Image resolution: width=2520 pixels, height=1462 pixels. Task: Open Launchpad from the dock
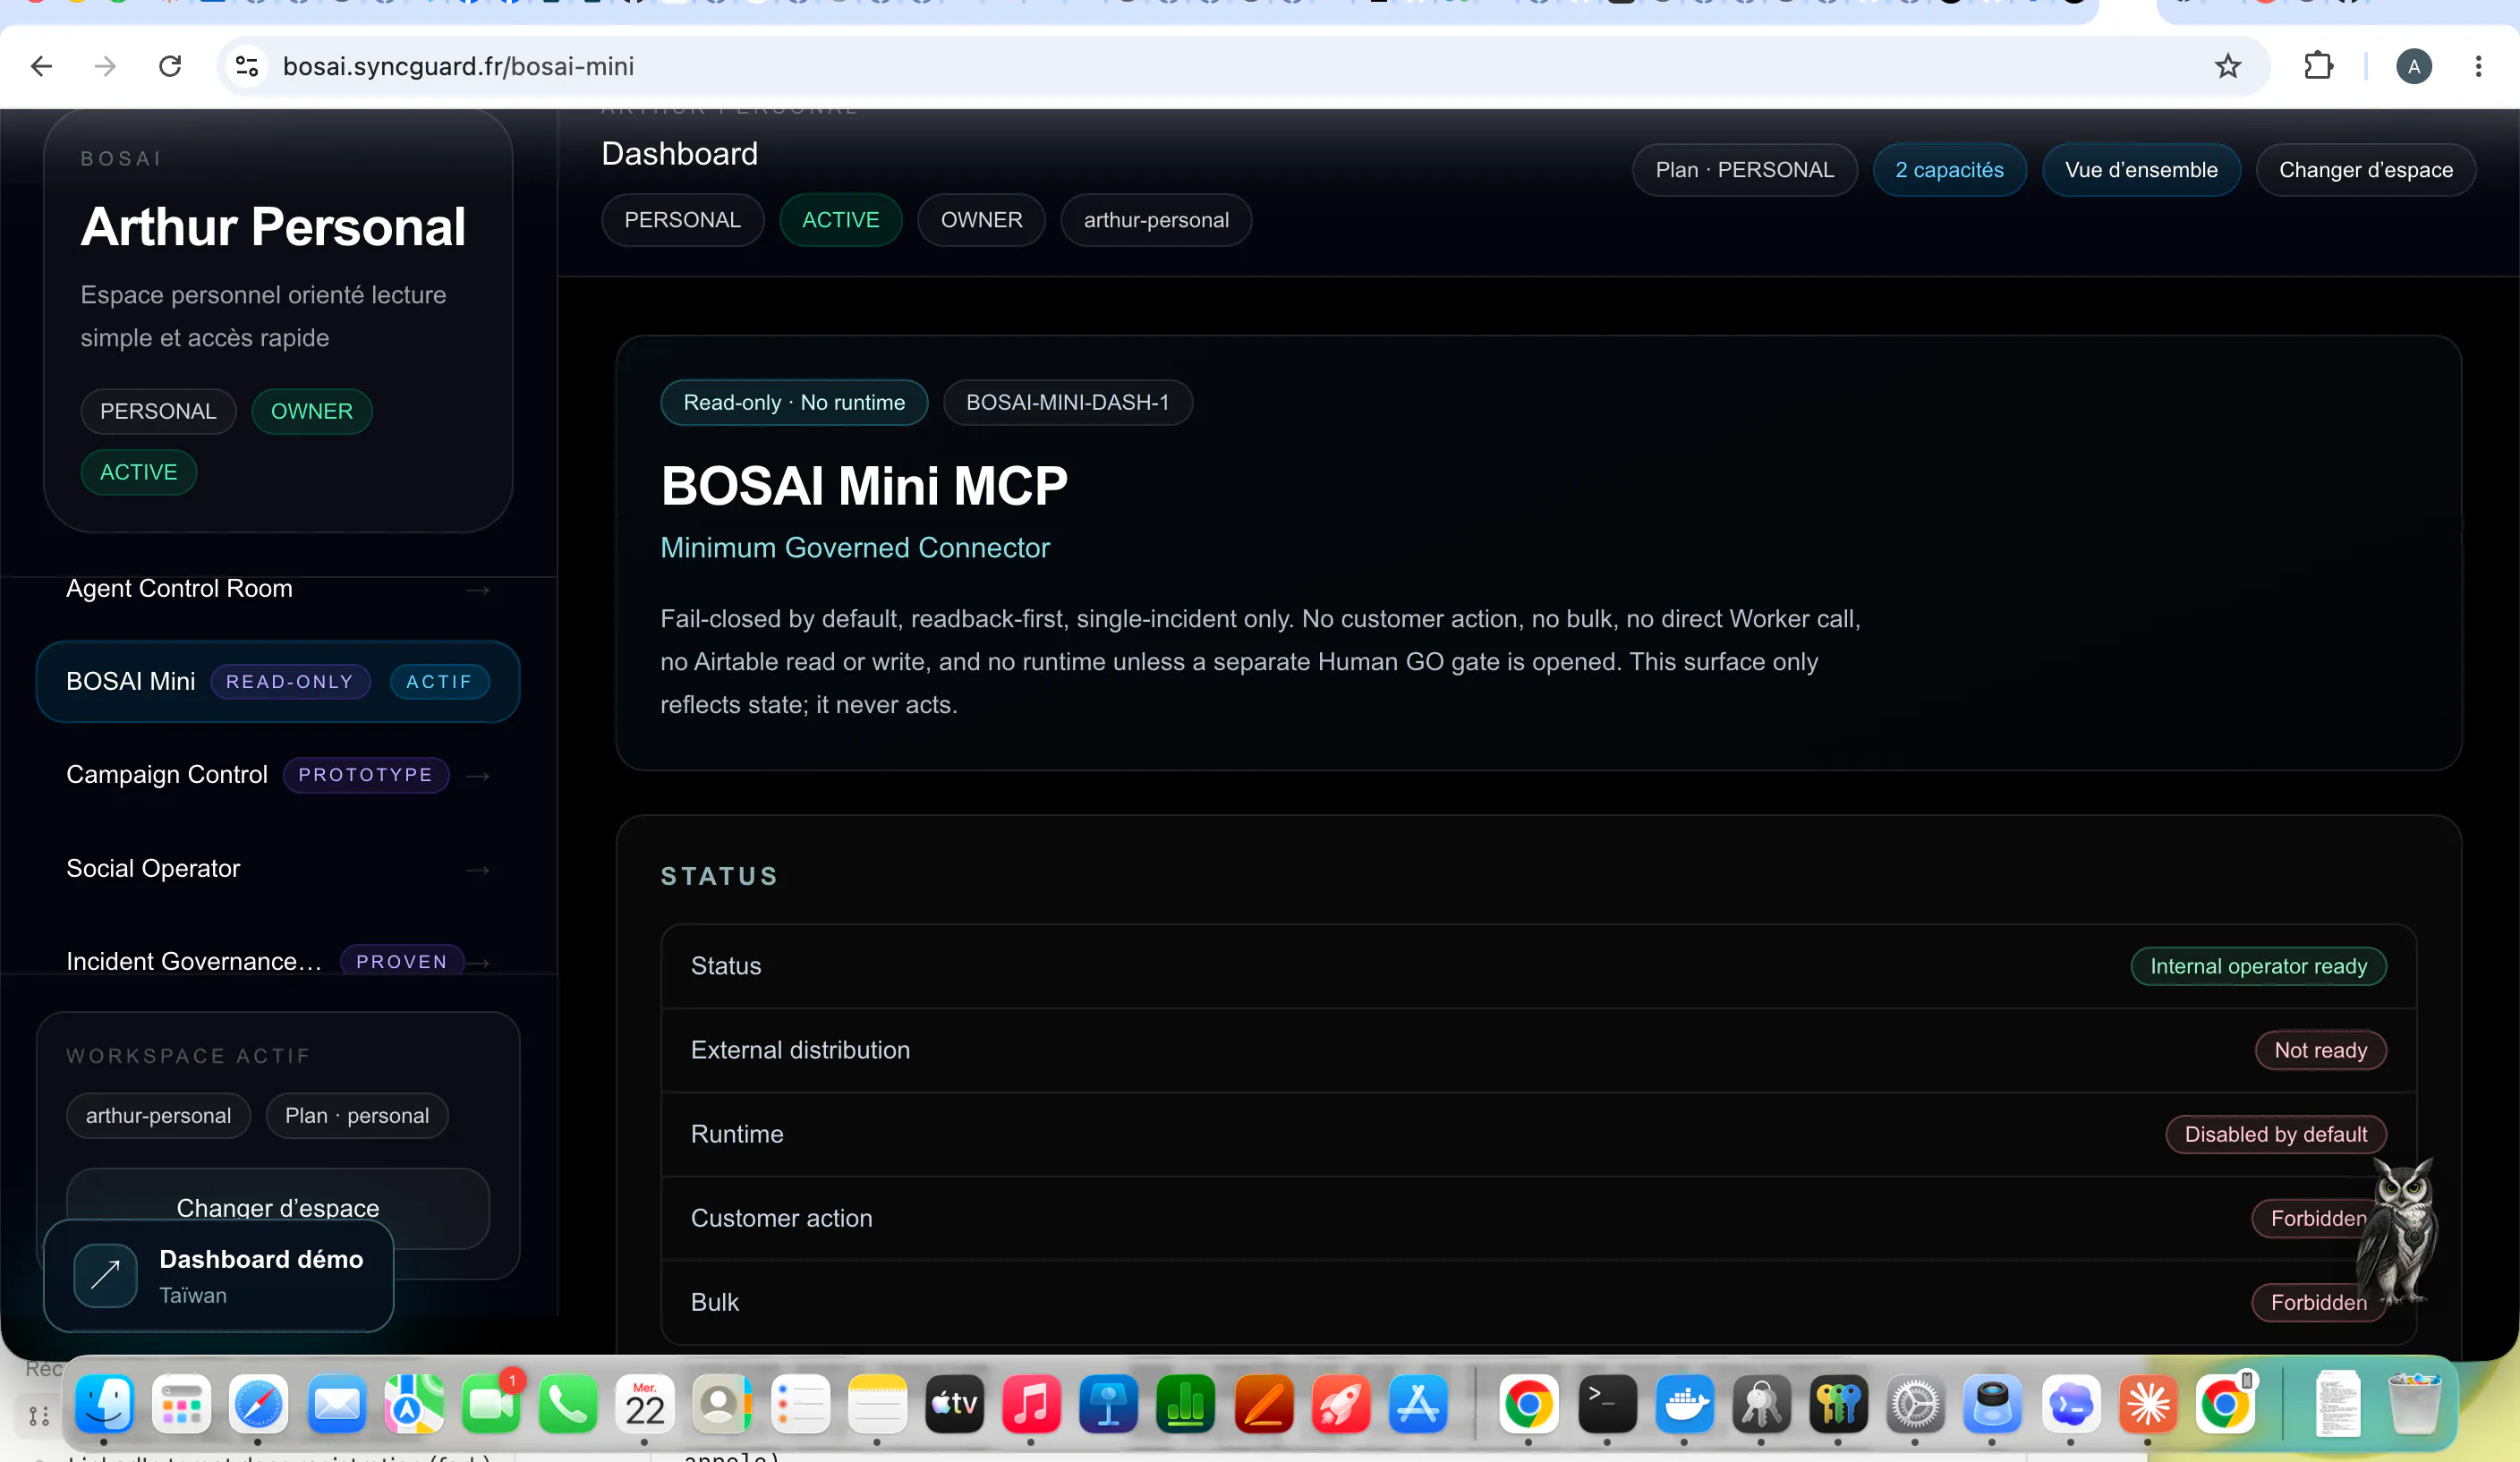point(181,1404)
